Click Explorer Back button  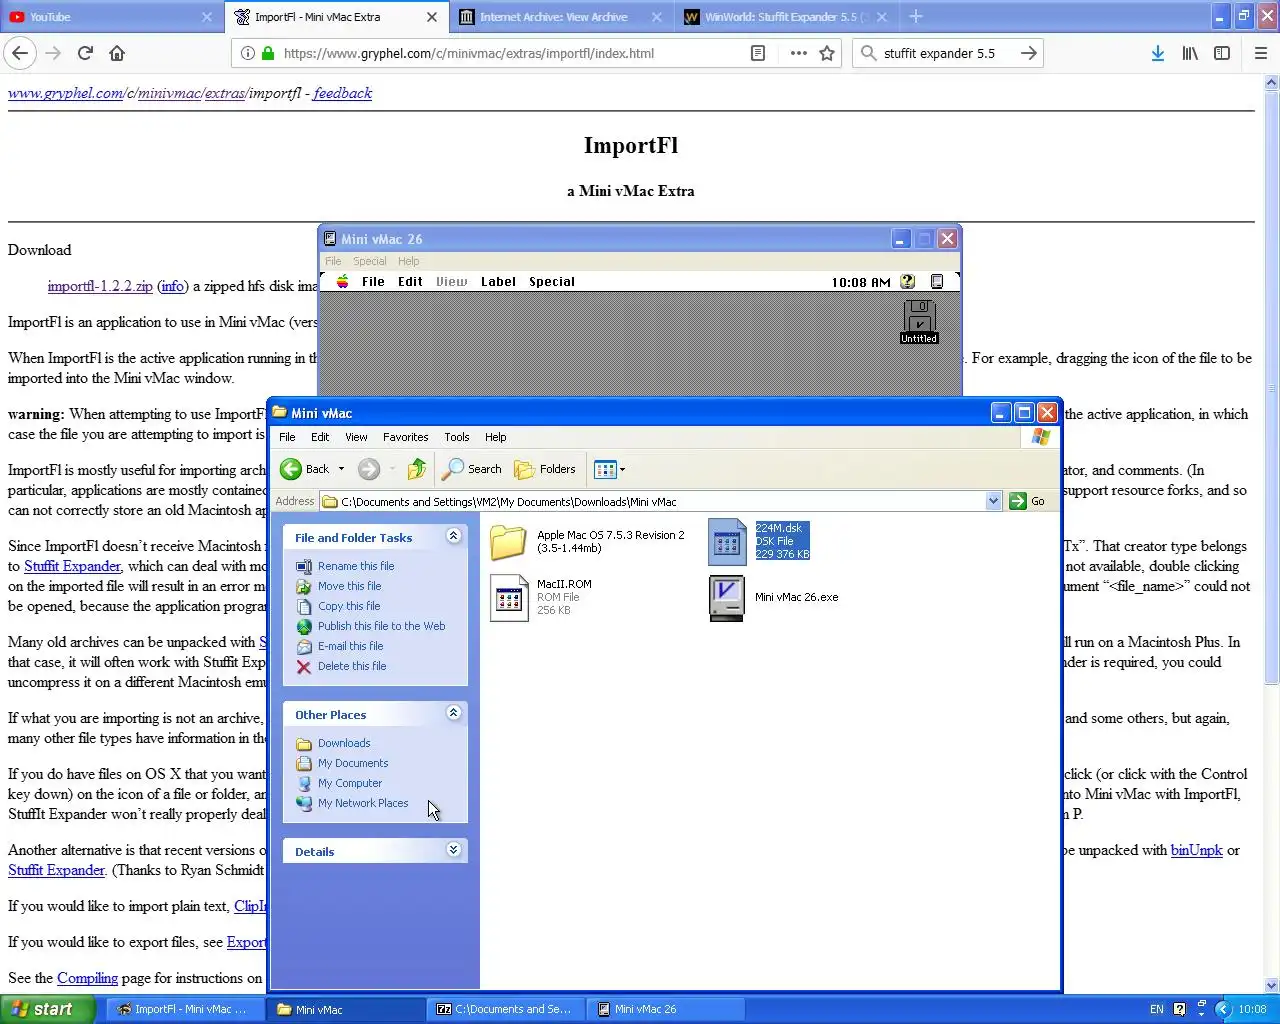[305, 469]
